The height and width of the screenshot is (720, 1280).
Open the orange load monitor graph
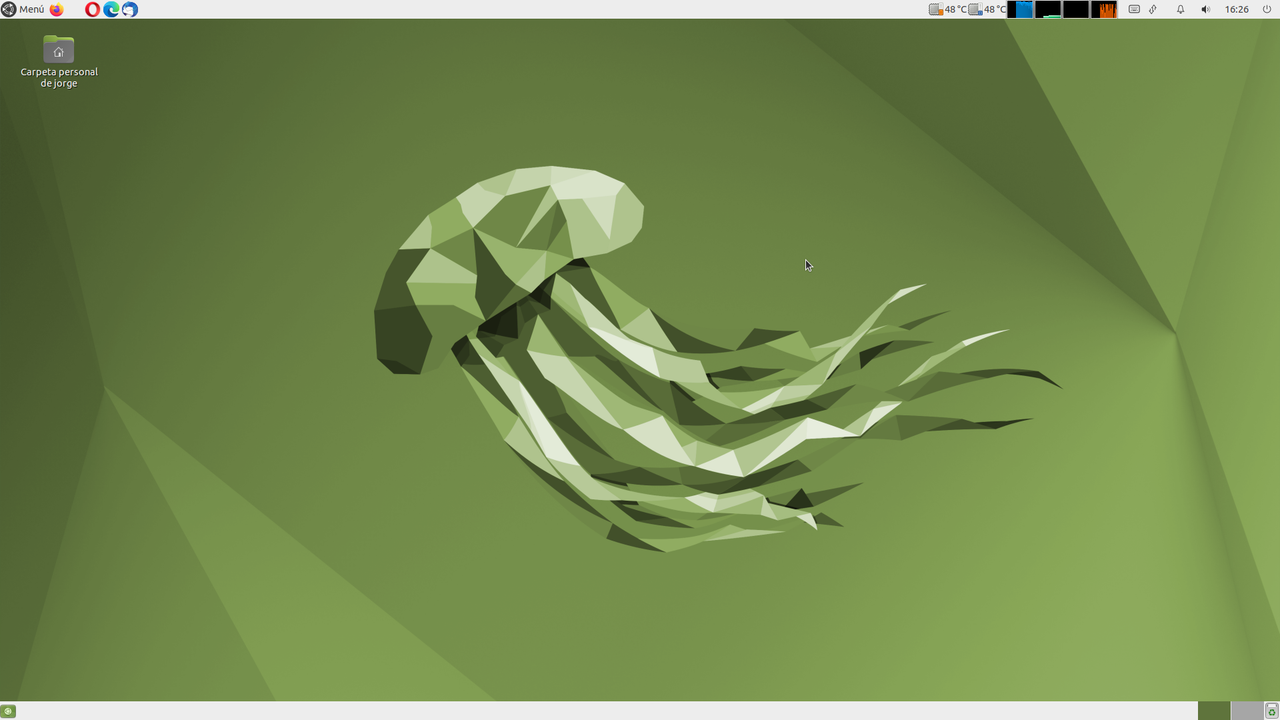pos(1104,9)
